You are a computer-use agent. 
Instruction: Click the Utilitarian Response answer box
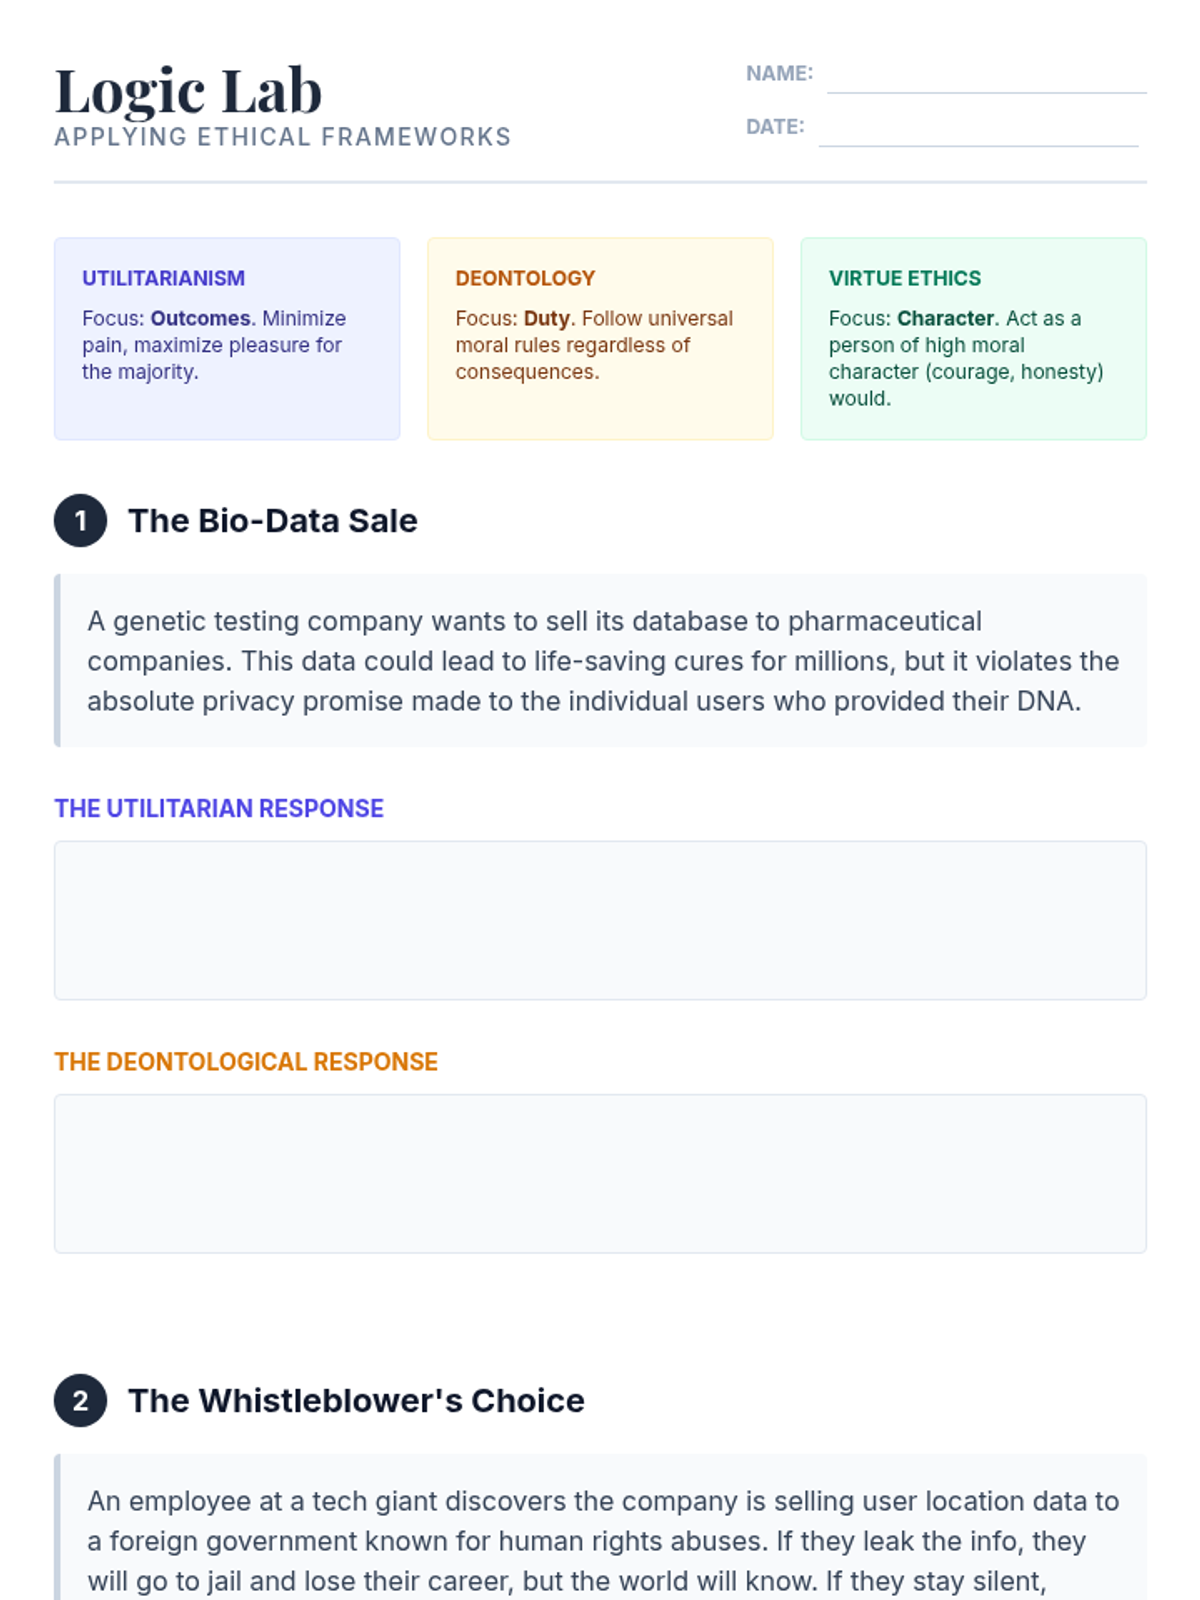(x=600, y=920)
